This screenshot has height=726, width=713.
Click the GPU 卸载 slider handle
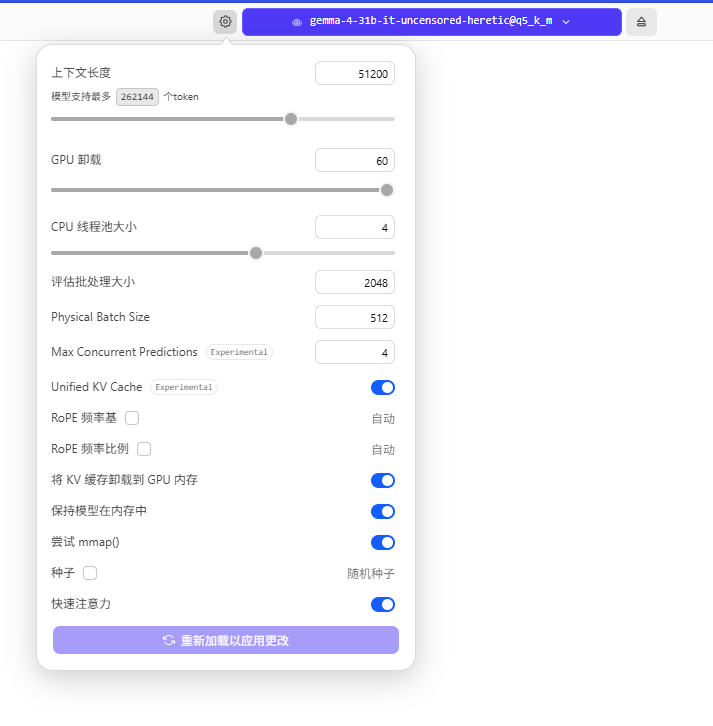point(387,190)
